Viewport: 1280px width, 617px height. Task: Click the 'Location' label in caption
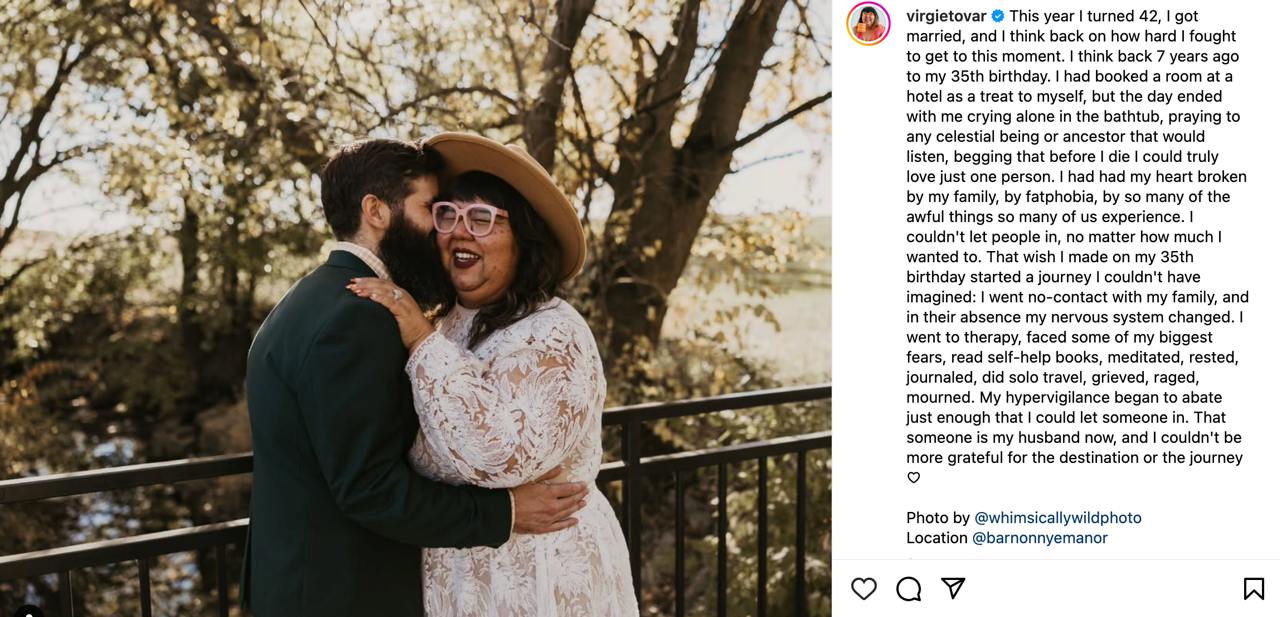(937, 538)
